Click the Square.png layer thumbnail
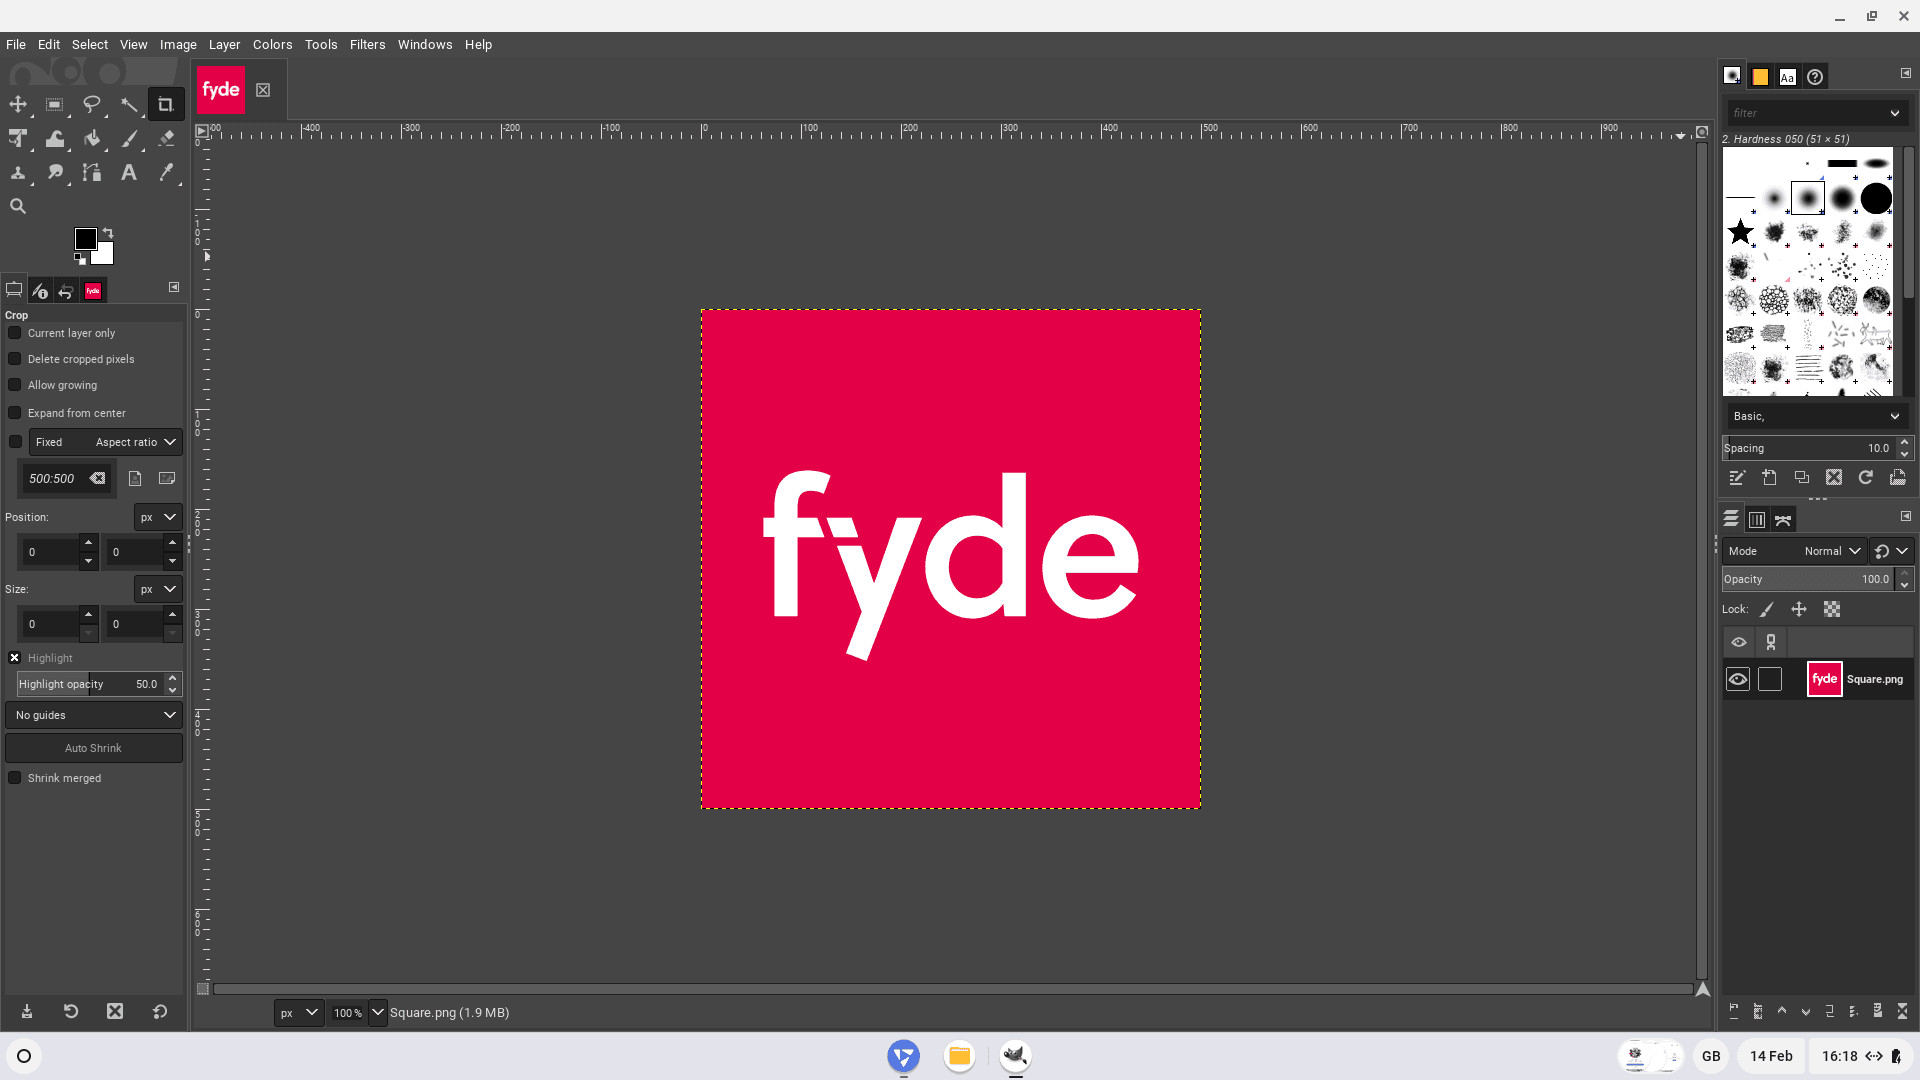Screen dimensions: 1920x1080 click(x=1824, y=679)
